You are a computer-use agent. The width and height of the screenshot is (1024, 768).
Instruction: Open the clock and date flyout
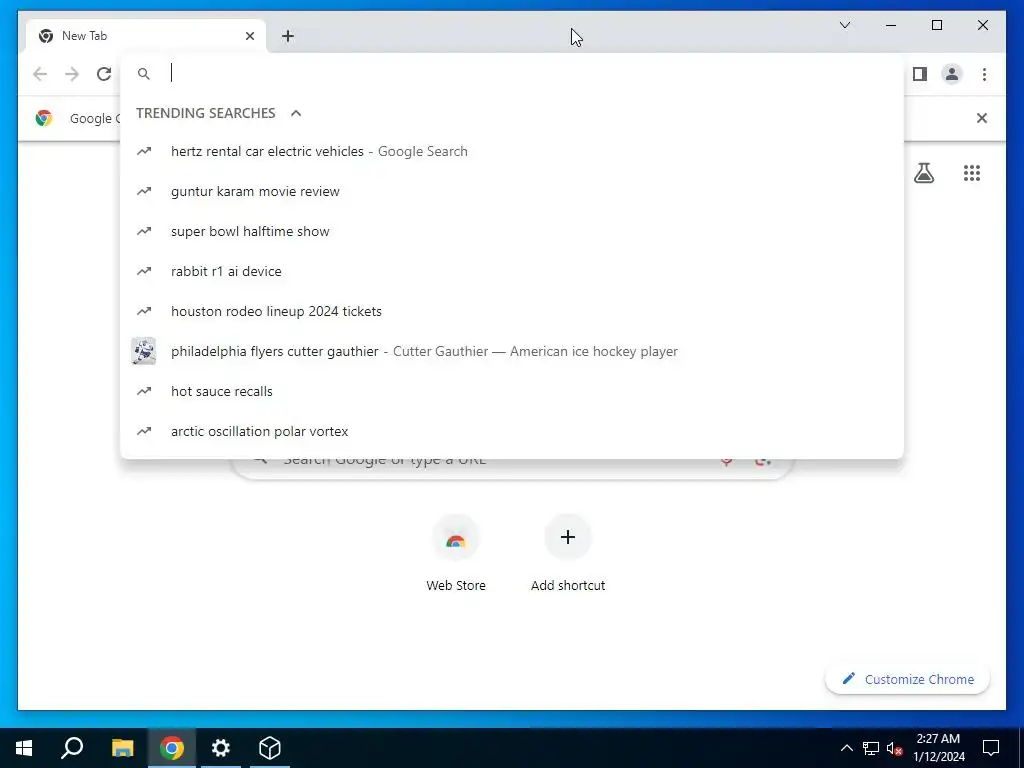tap(938, 748)
